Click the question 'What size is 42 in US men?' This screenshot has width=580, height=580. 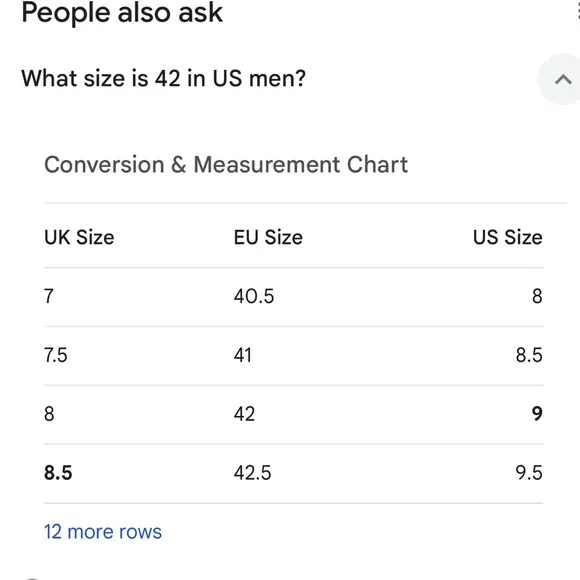[x=163, y=78]
